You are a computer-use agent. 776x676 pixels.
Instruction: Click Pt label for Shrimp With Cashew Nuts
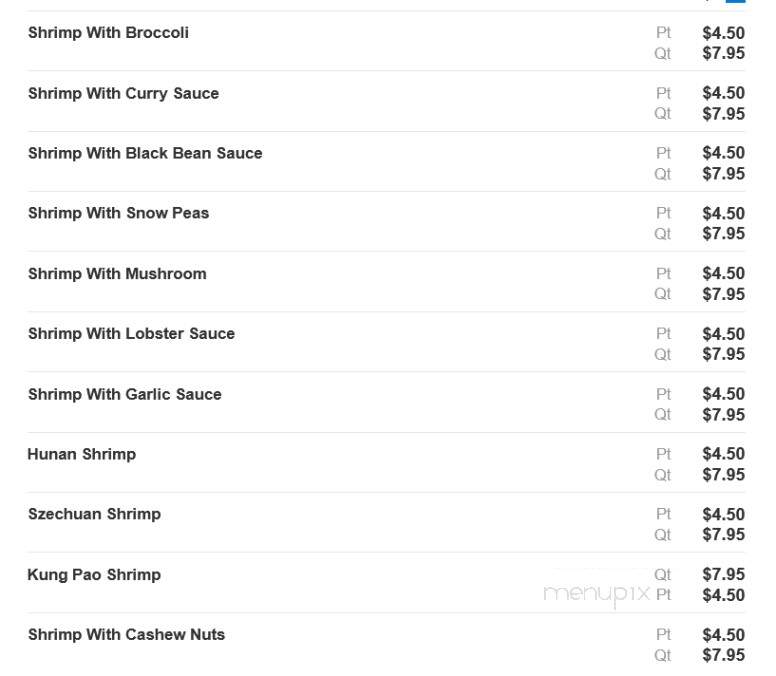(x=663, y=634)
